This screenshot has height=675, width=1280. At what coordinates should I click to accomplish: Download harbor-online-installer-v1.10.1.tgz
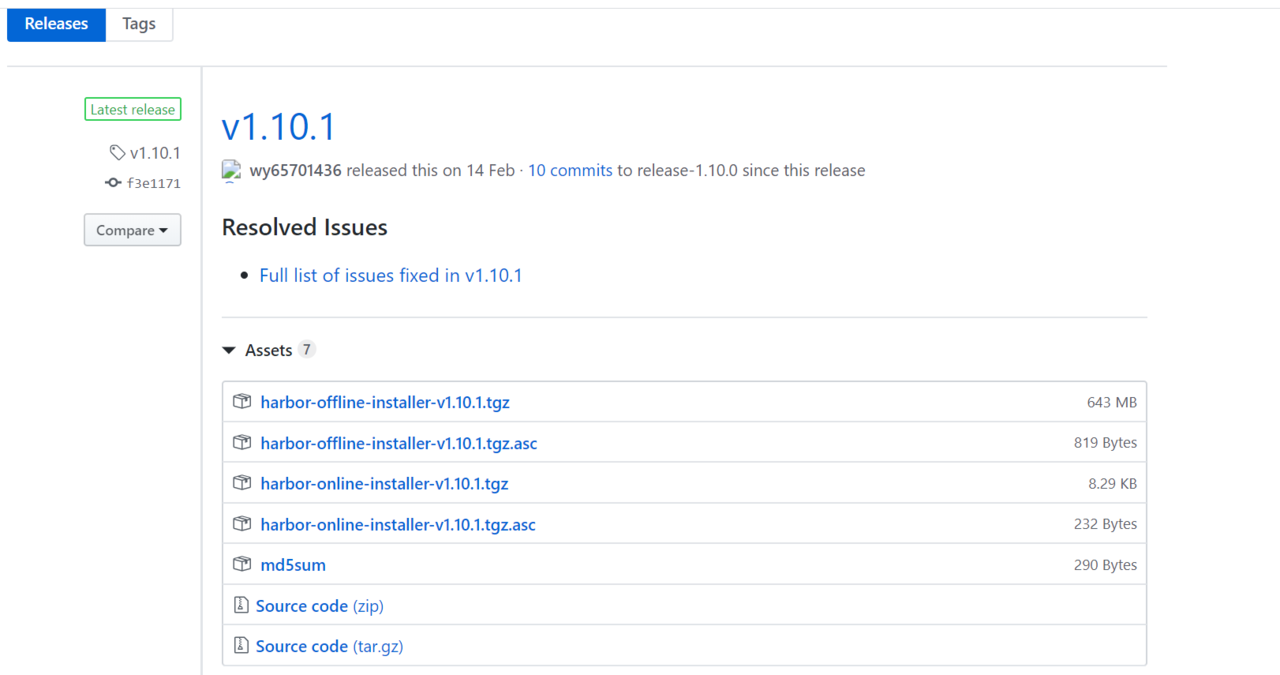click(x=384, y=483)
